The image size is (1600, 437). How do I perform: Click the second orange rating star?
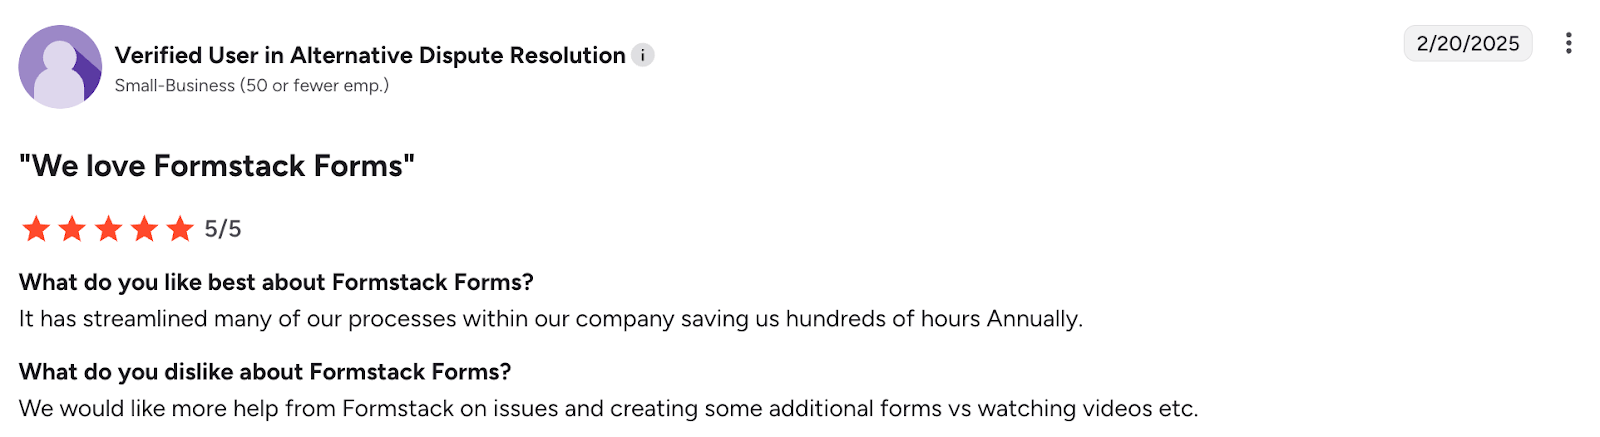pos(72,229)
